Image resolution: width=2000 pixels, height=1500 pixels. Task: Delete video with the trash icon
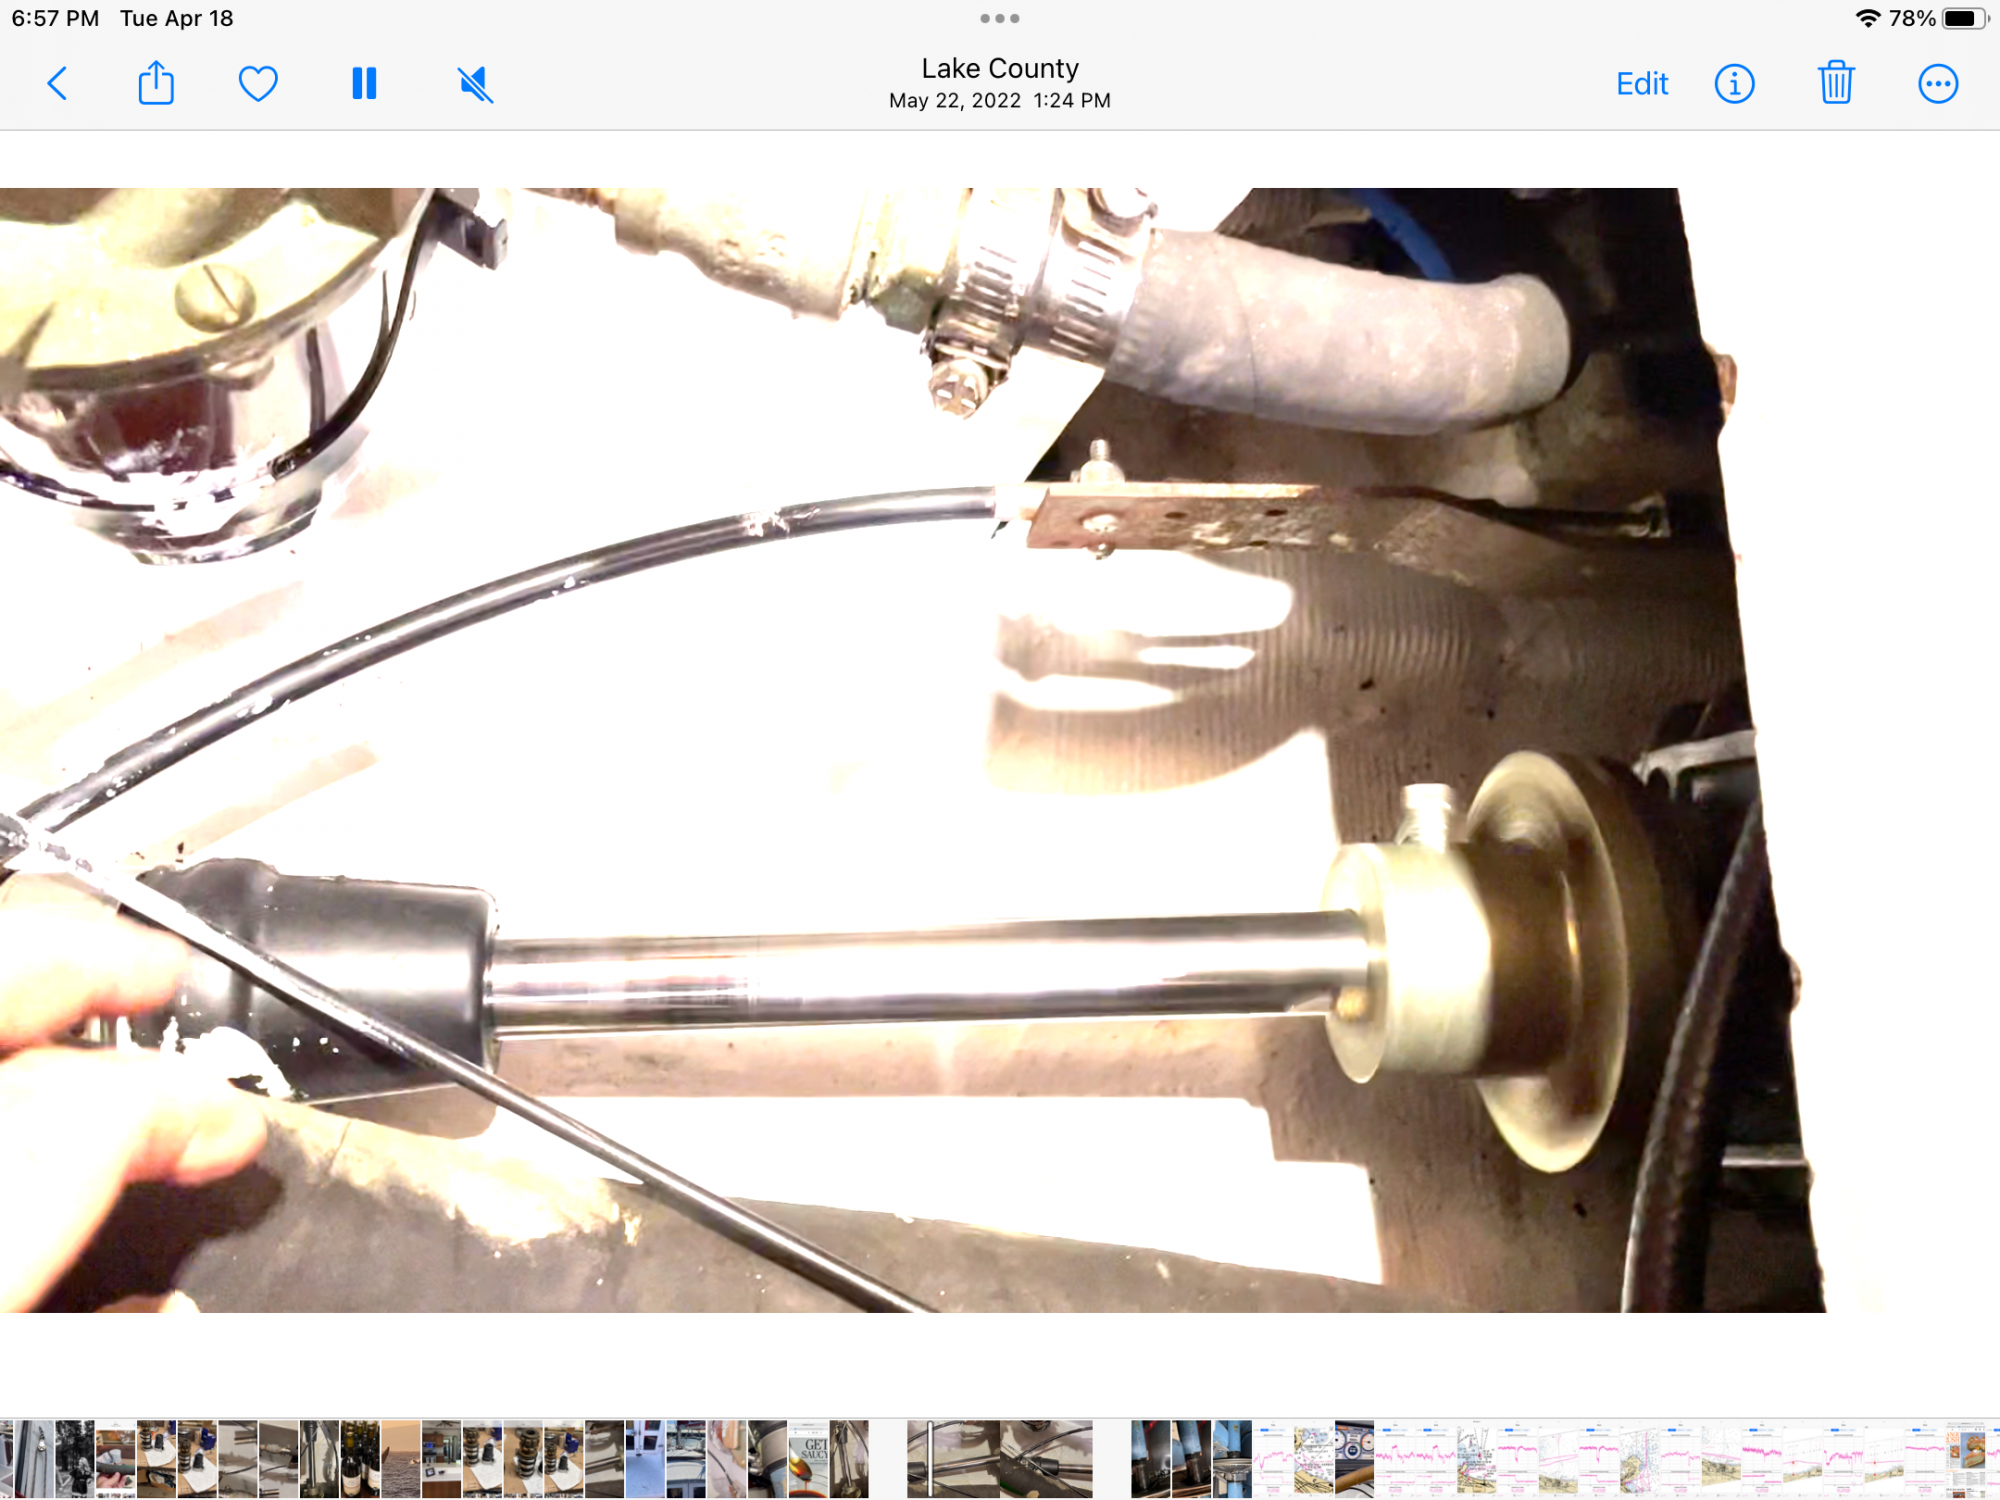click(1836, 83)
